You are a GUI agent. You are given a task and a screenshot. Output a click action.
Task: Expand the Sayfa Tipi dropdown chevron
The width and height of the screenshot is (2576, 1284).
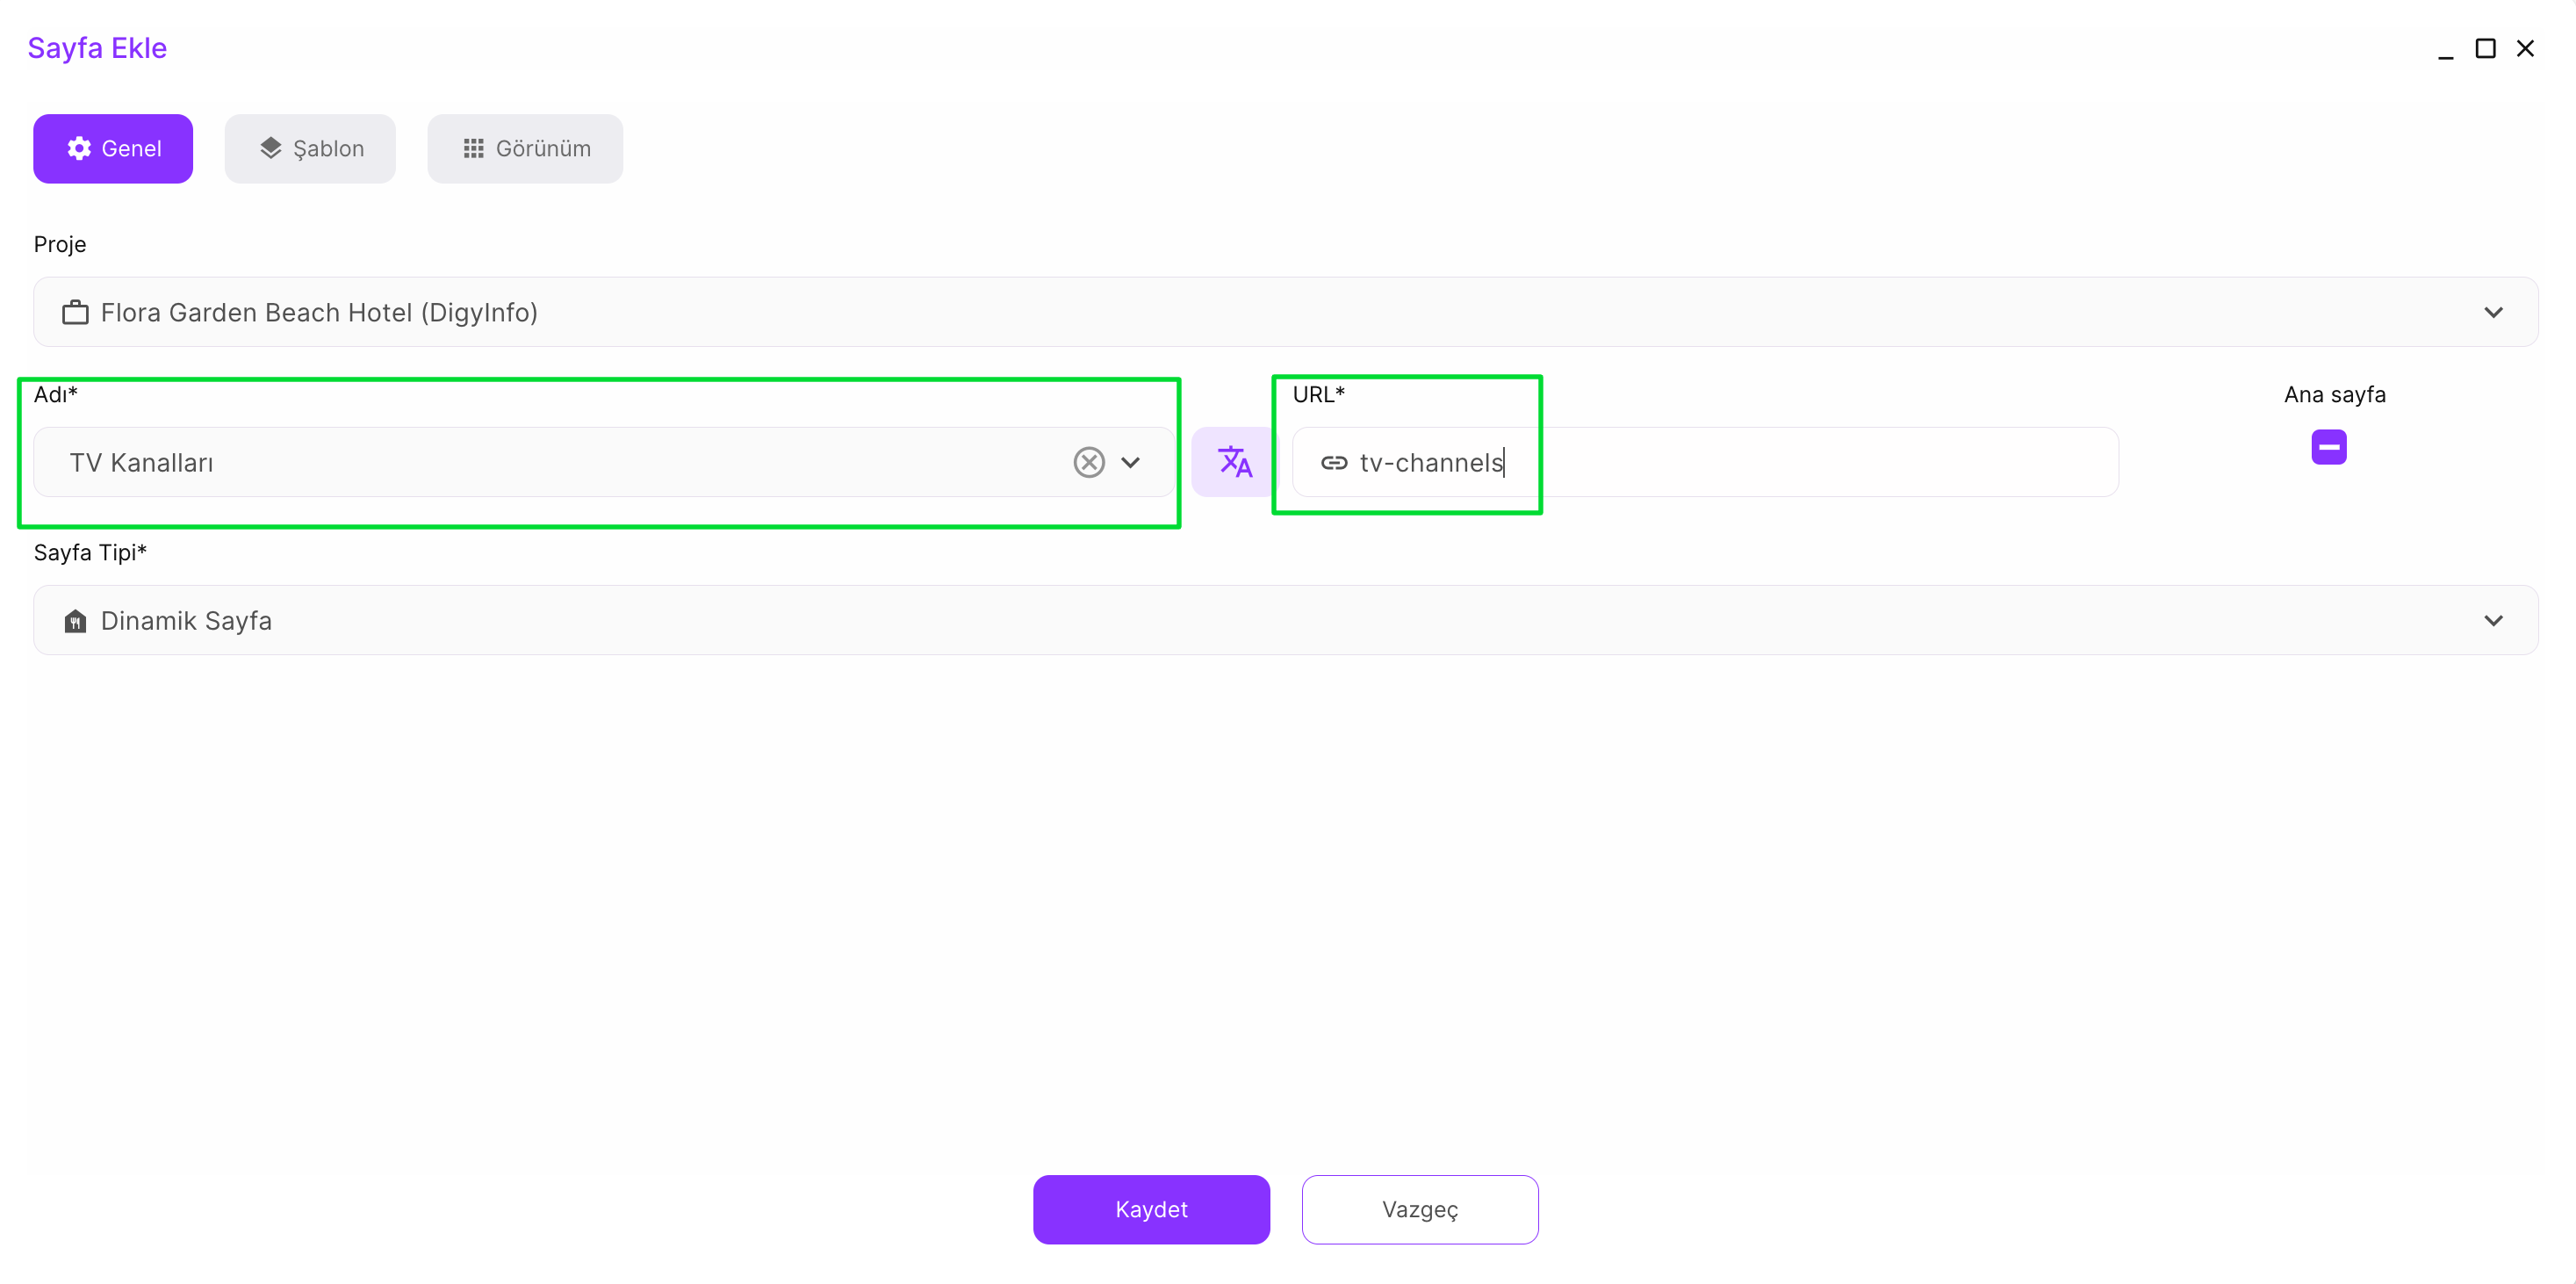click(2493, 621)
